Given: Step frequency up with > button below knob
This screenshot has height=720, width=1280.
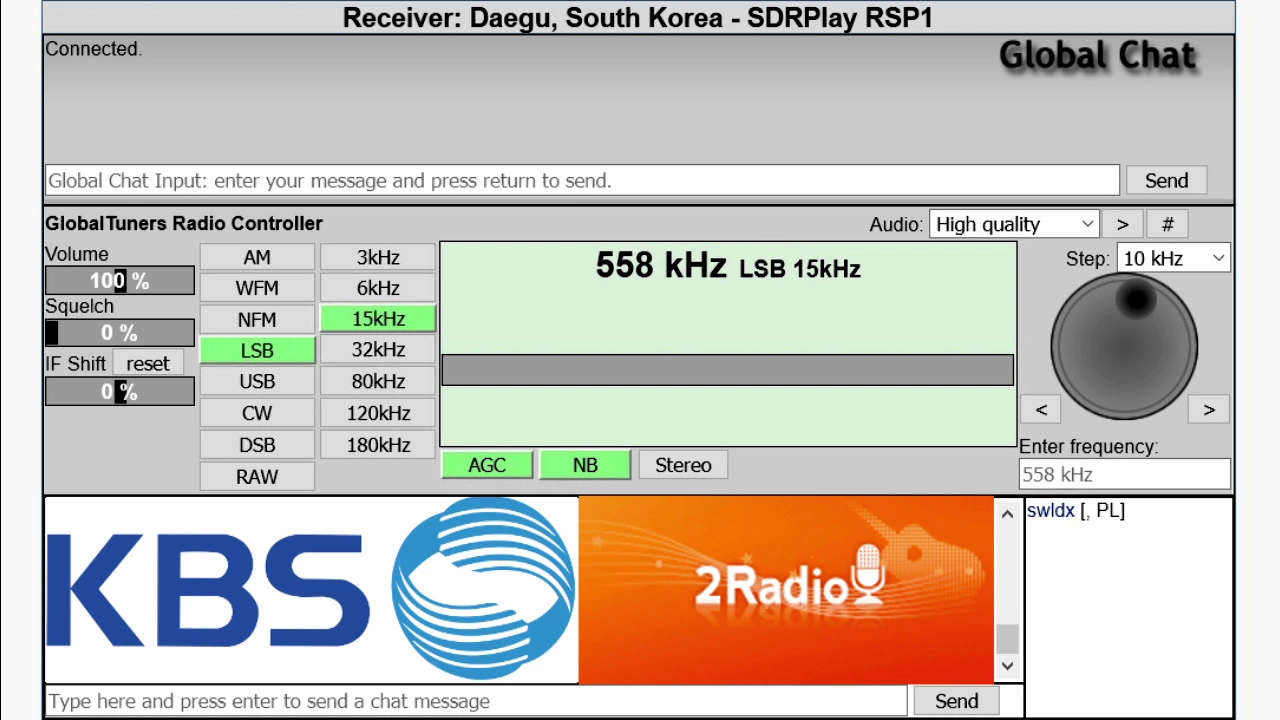Looking at the screenshot, I should point(1209,410).
